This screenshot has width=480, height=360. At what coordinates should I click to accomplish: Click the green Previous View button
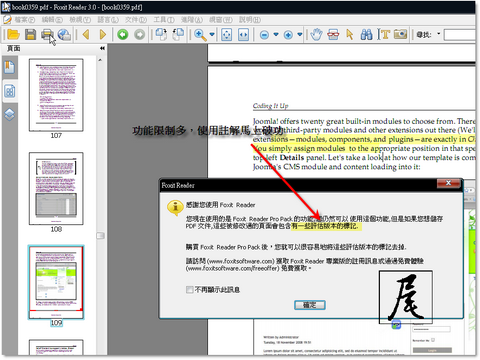point(123,34)
